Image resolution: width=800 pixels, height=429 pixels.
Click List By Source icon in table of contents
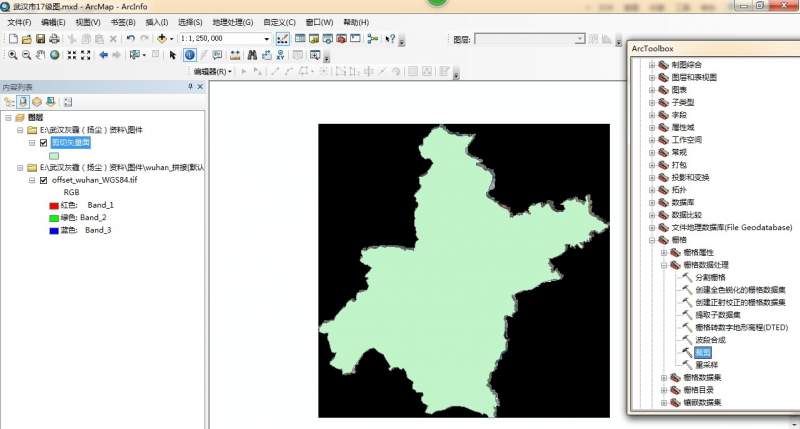tap(23, 102)
